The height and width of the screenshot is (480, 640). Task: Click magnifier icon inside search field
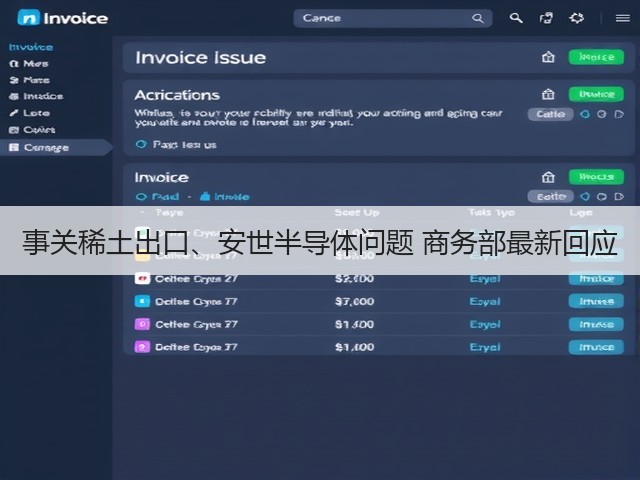pos(478,18)
